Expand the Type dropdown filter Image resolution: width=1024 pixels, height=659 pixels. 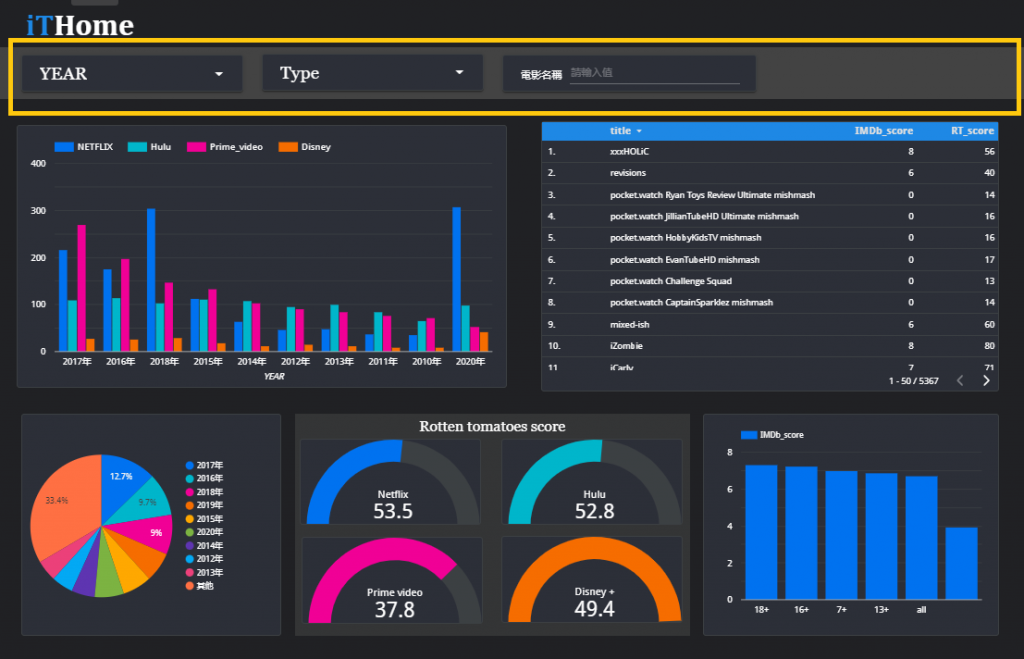372,72
